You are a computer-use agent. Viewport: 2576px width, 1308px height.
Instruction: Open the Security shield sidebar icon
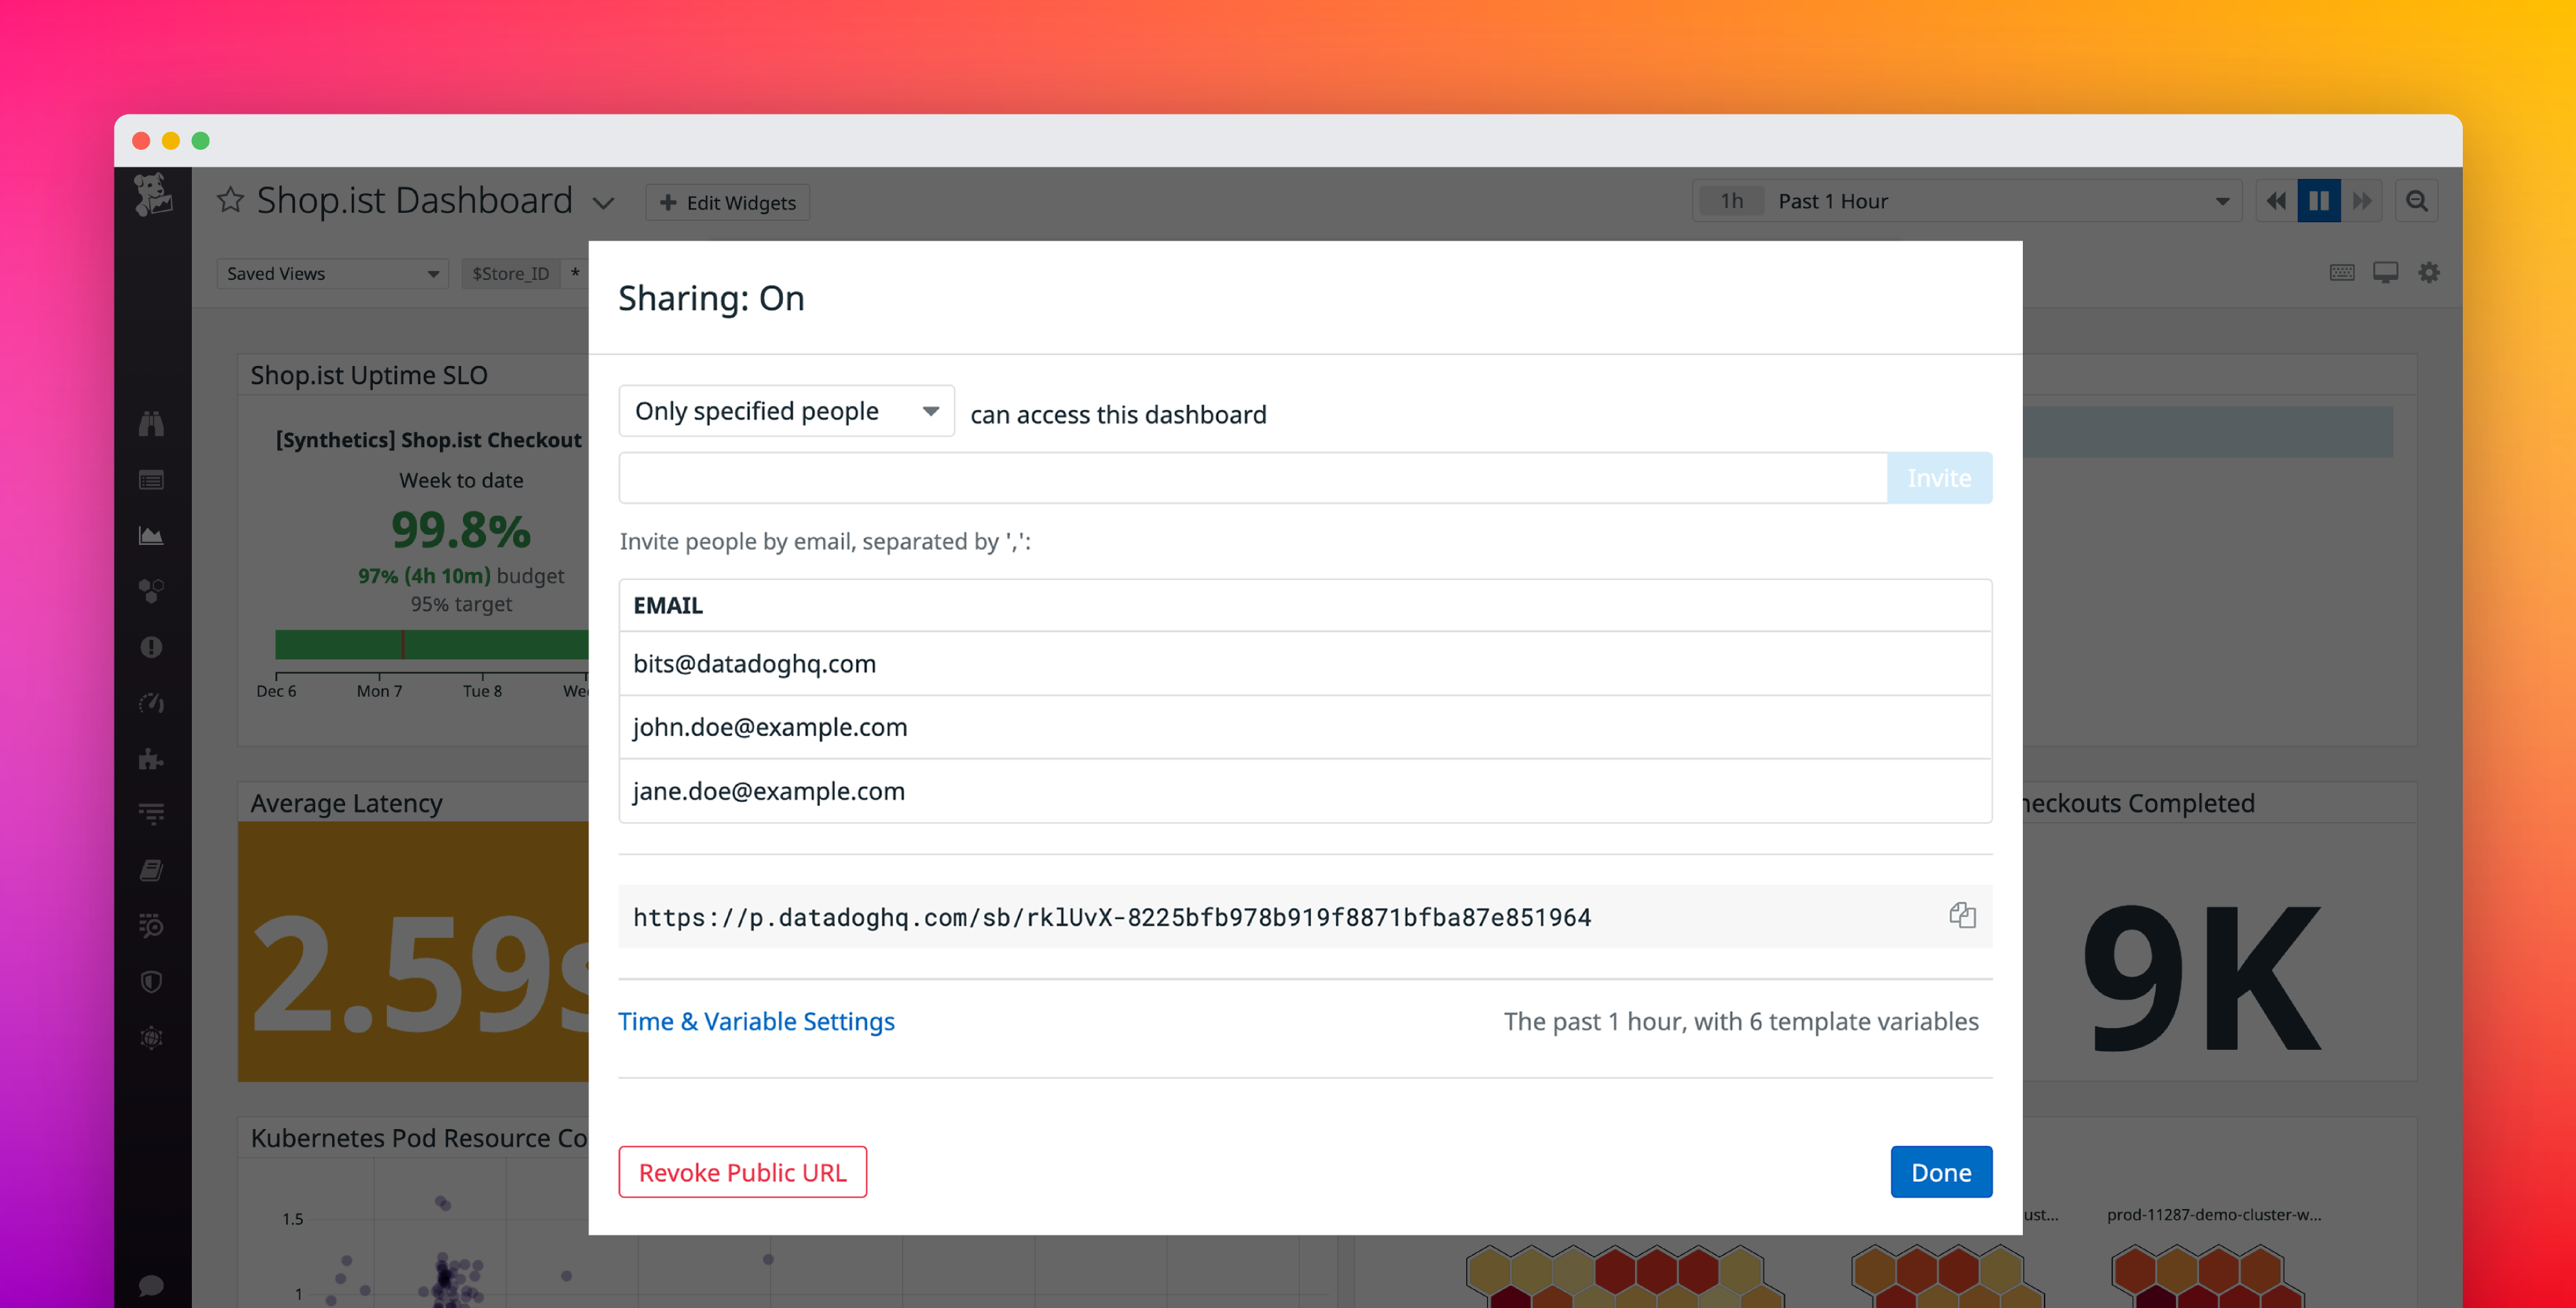[x=152, y=982]
